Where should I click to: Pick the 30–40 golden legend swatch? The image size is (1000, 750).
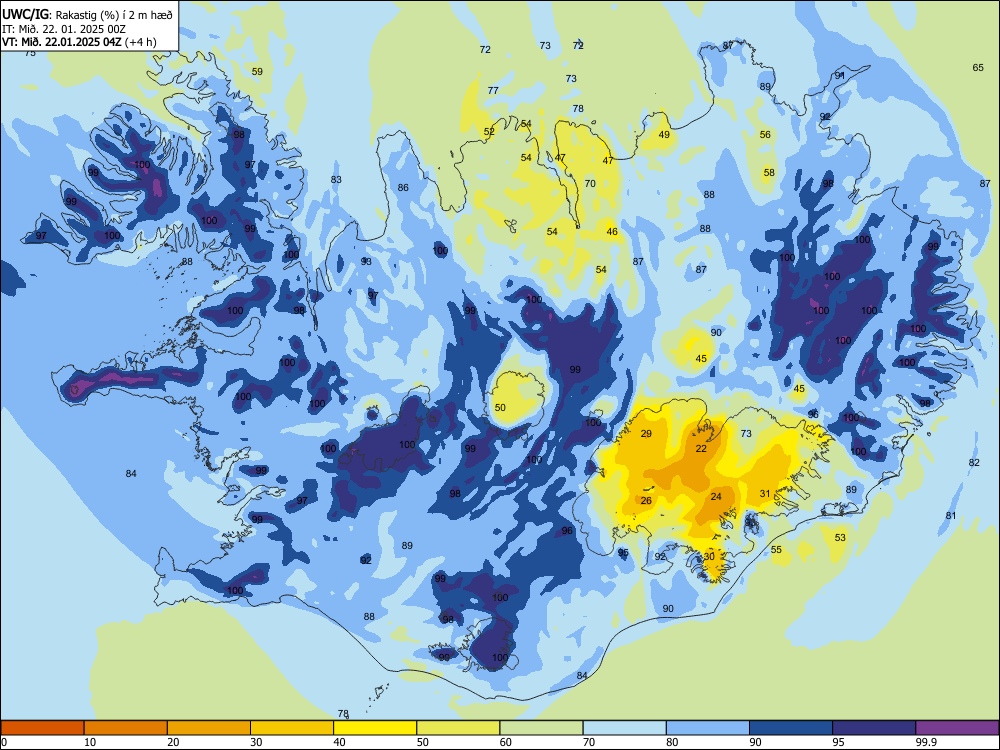pyautogui.click(x=292, y=728)
